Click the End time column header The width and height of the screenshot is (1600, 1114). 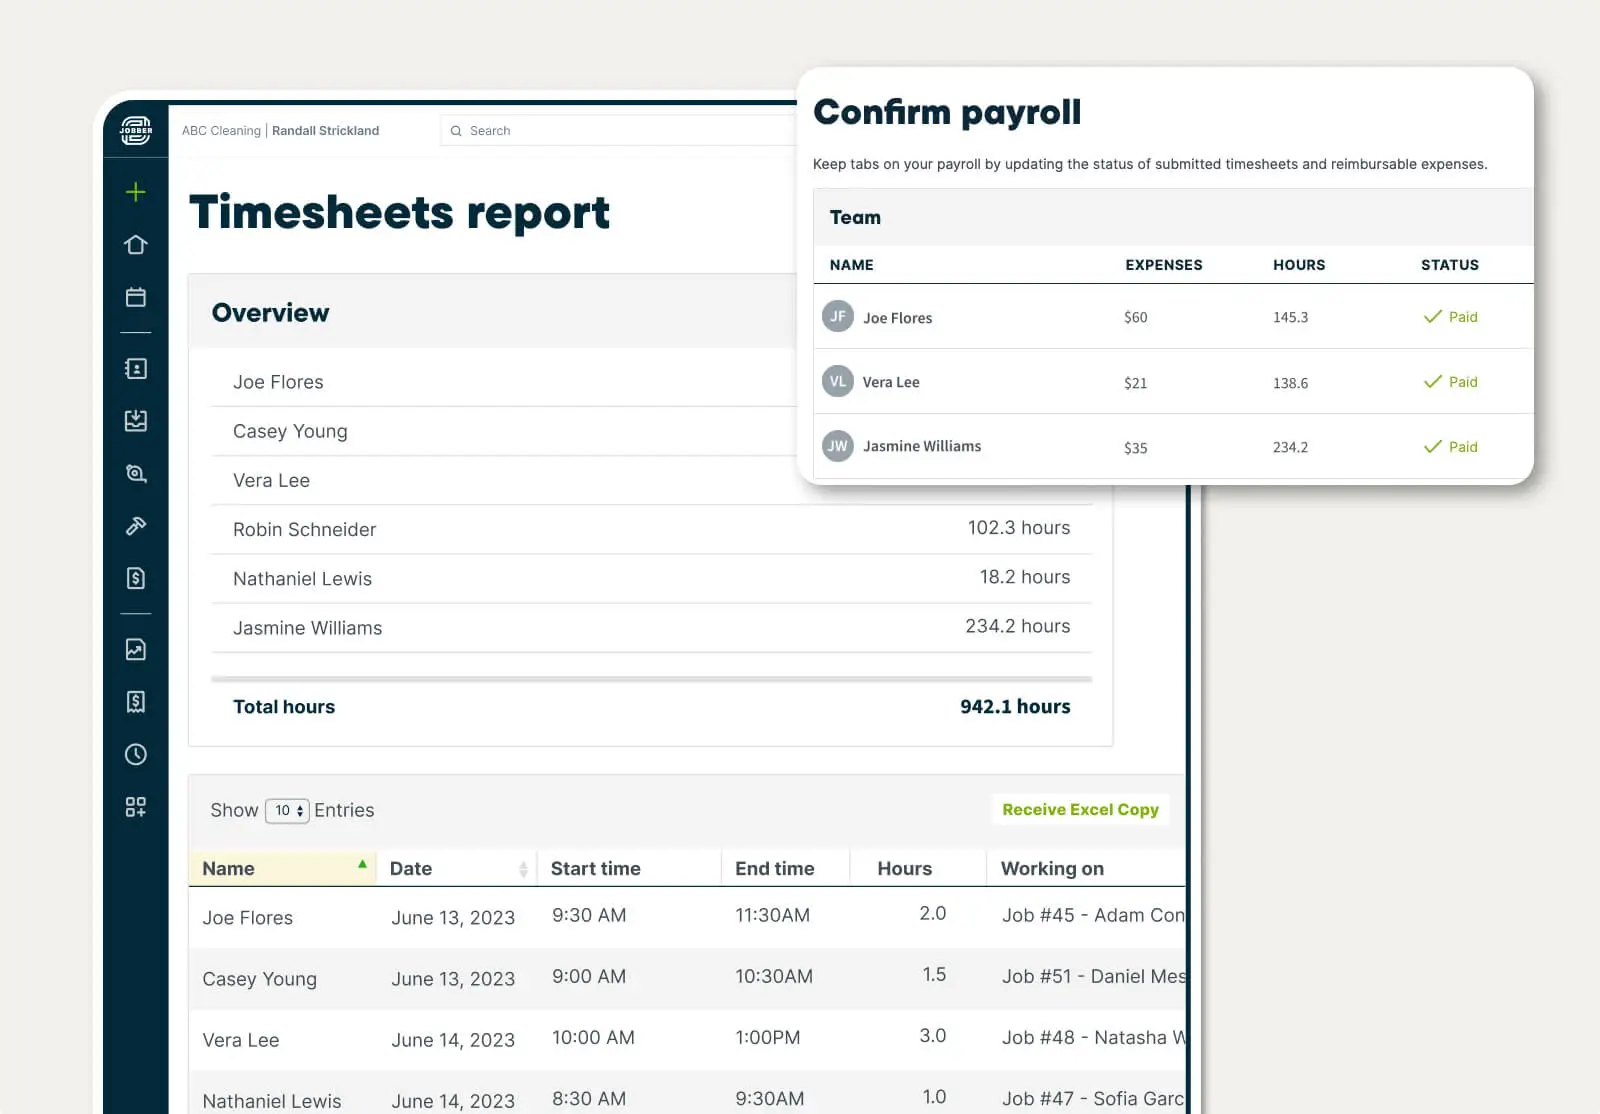pyautogui.click(x=785, y=868)
